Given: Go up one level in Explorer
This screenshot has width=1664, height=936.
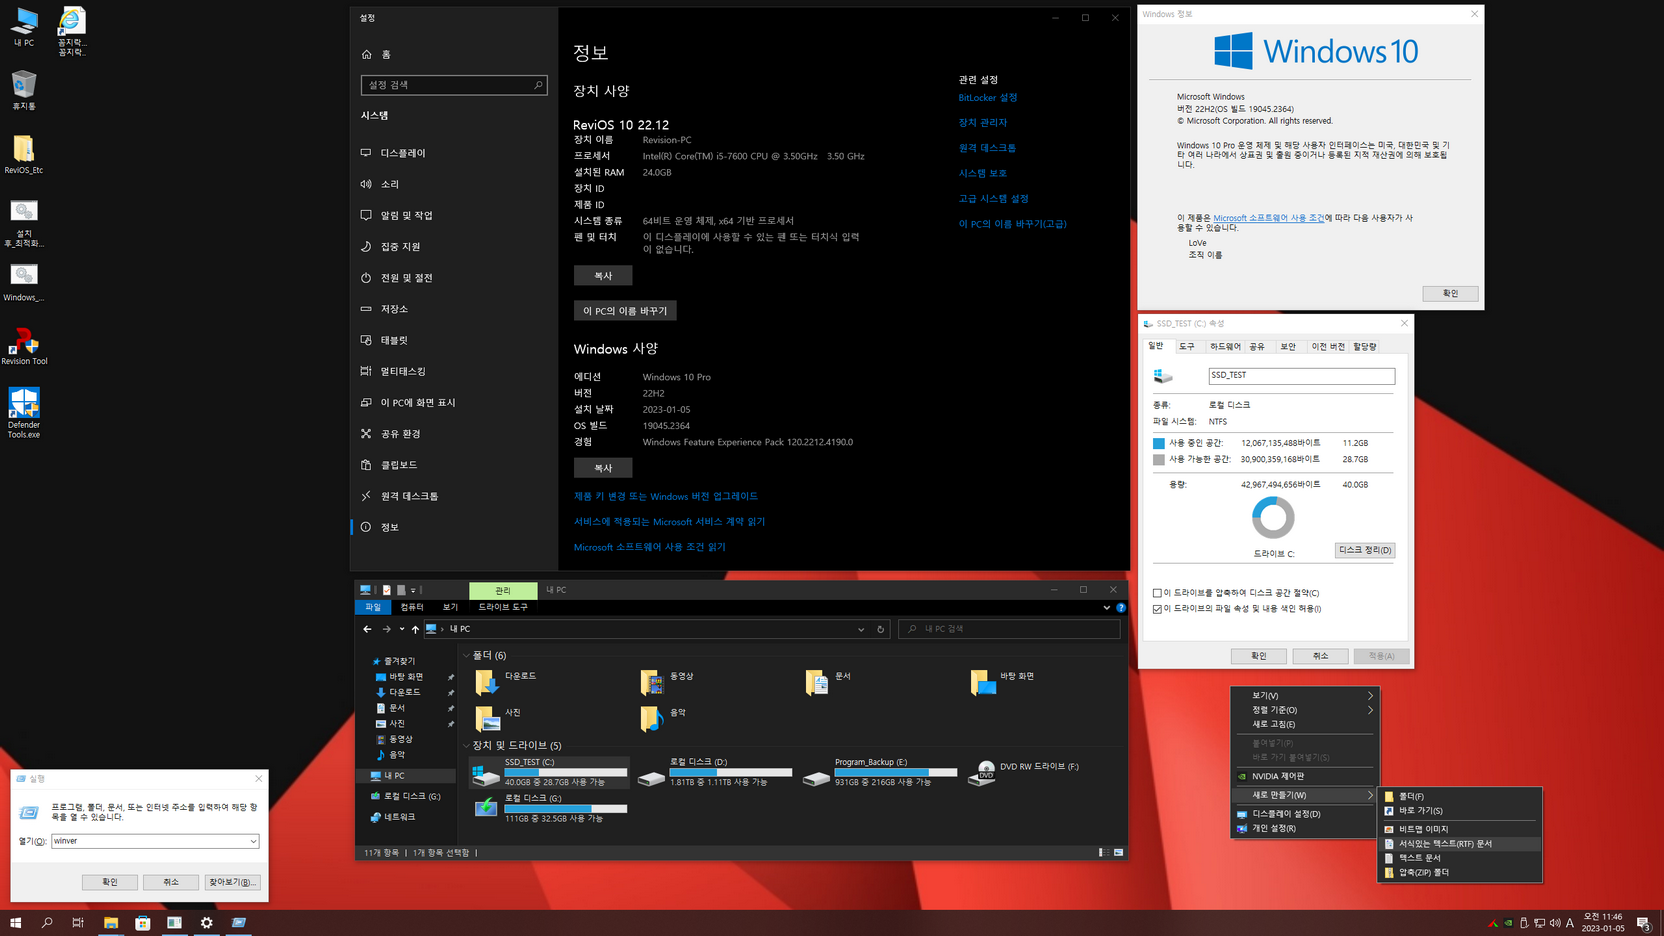Looking at the screenshot, I should [415, 629].
